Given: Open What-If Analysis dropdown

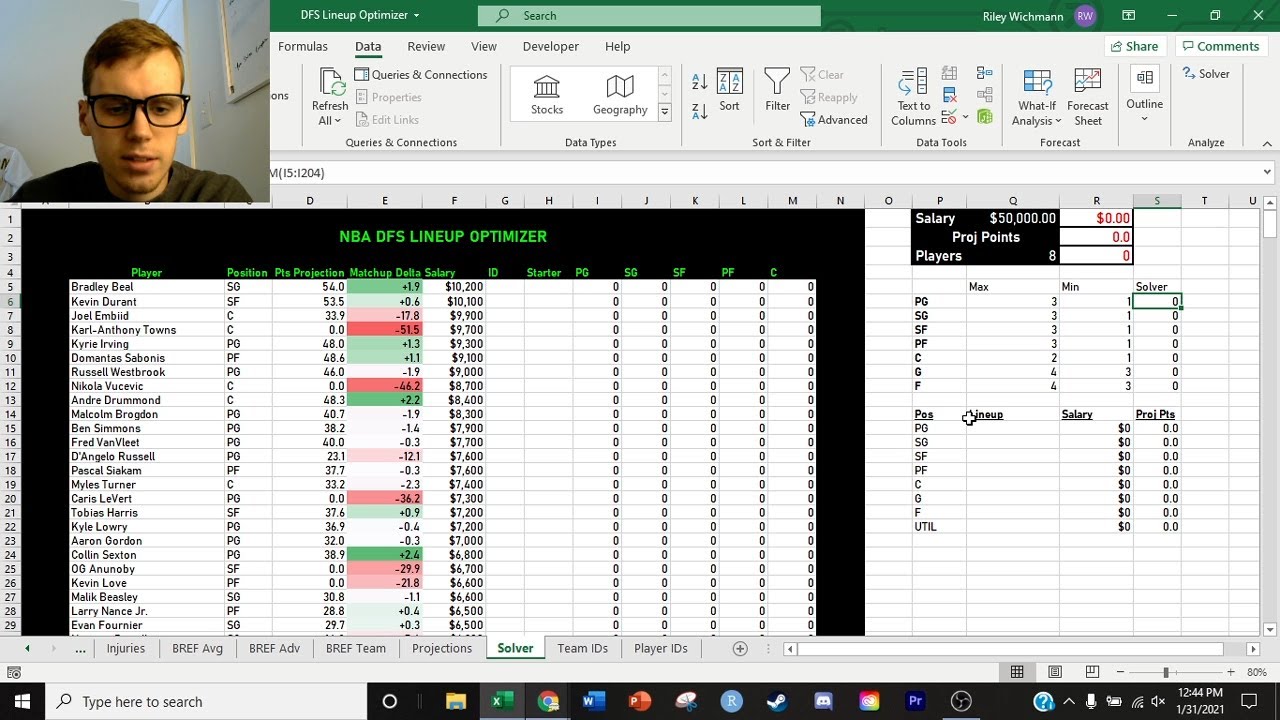Looking at the screenshot, I should coord(1036,97).
